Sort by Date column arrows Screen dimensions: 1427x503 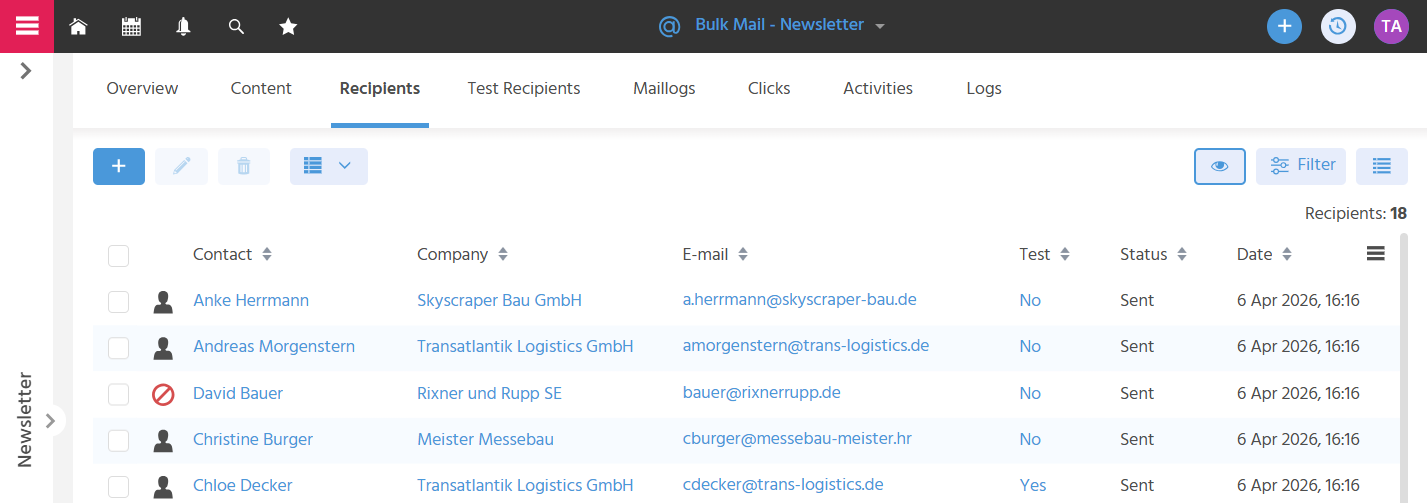tap(1287, 254)
